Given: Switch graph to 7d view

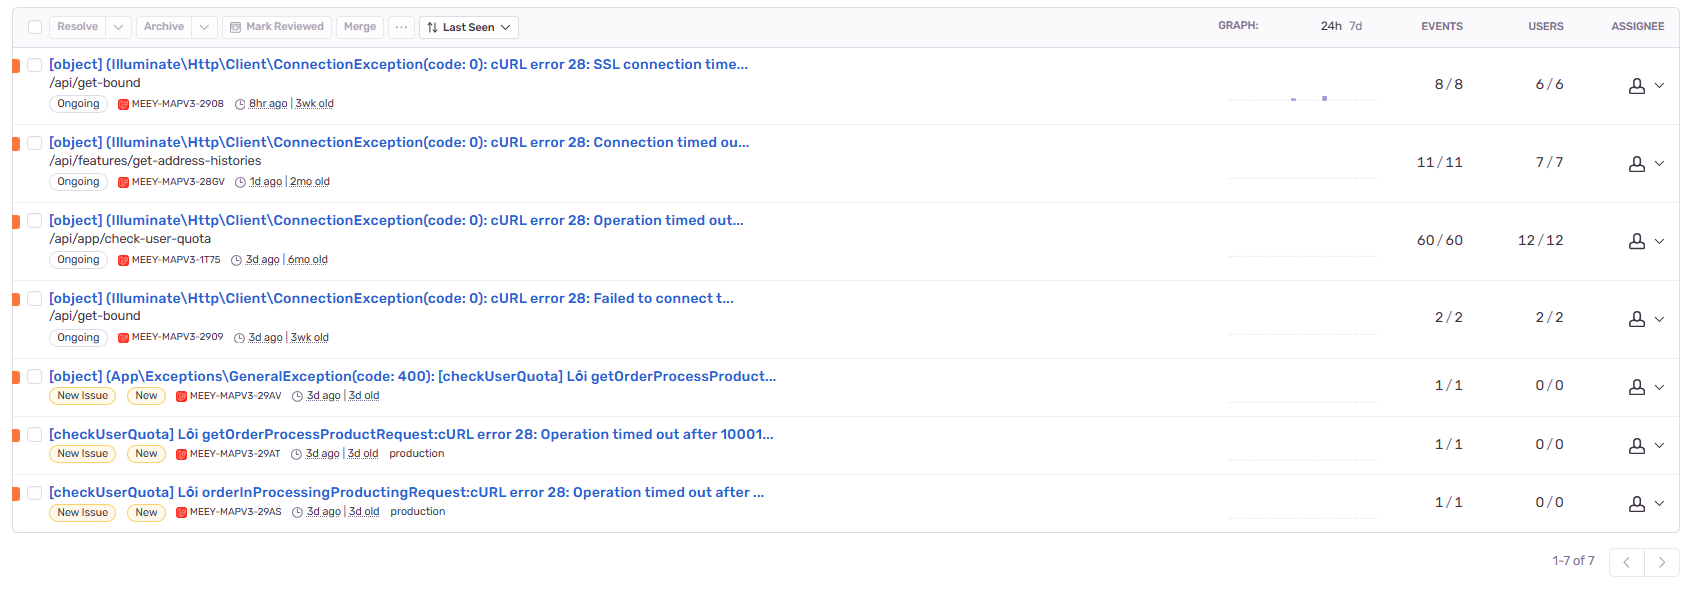Looking at the screenshot, I should tap(1355, 26).
